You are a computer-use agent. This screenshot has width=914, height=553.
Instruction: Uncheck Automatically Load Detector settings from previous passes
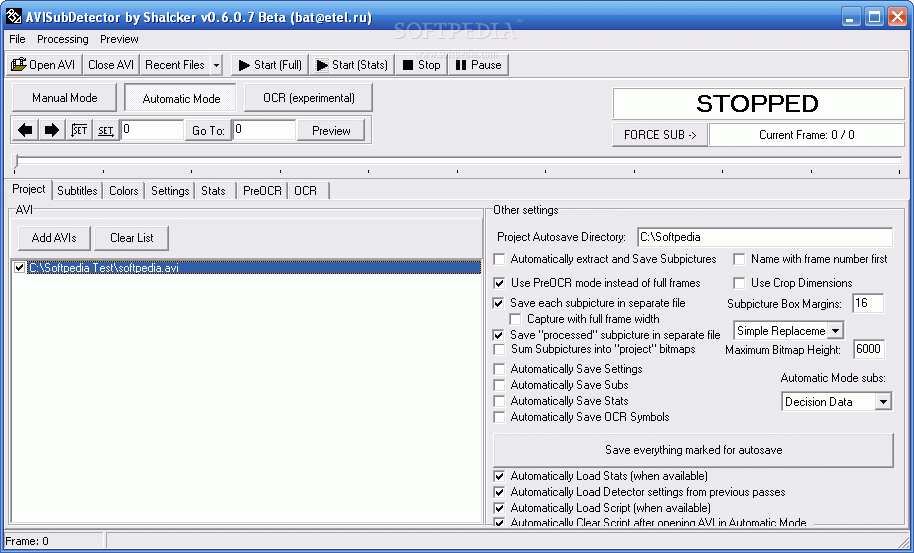click(x=499, y=492)
